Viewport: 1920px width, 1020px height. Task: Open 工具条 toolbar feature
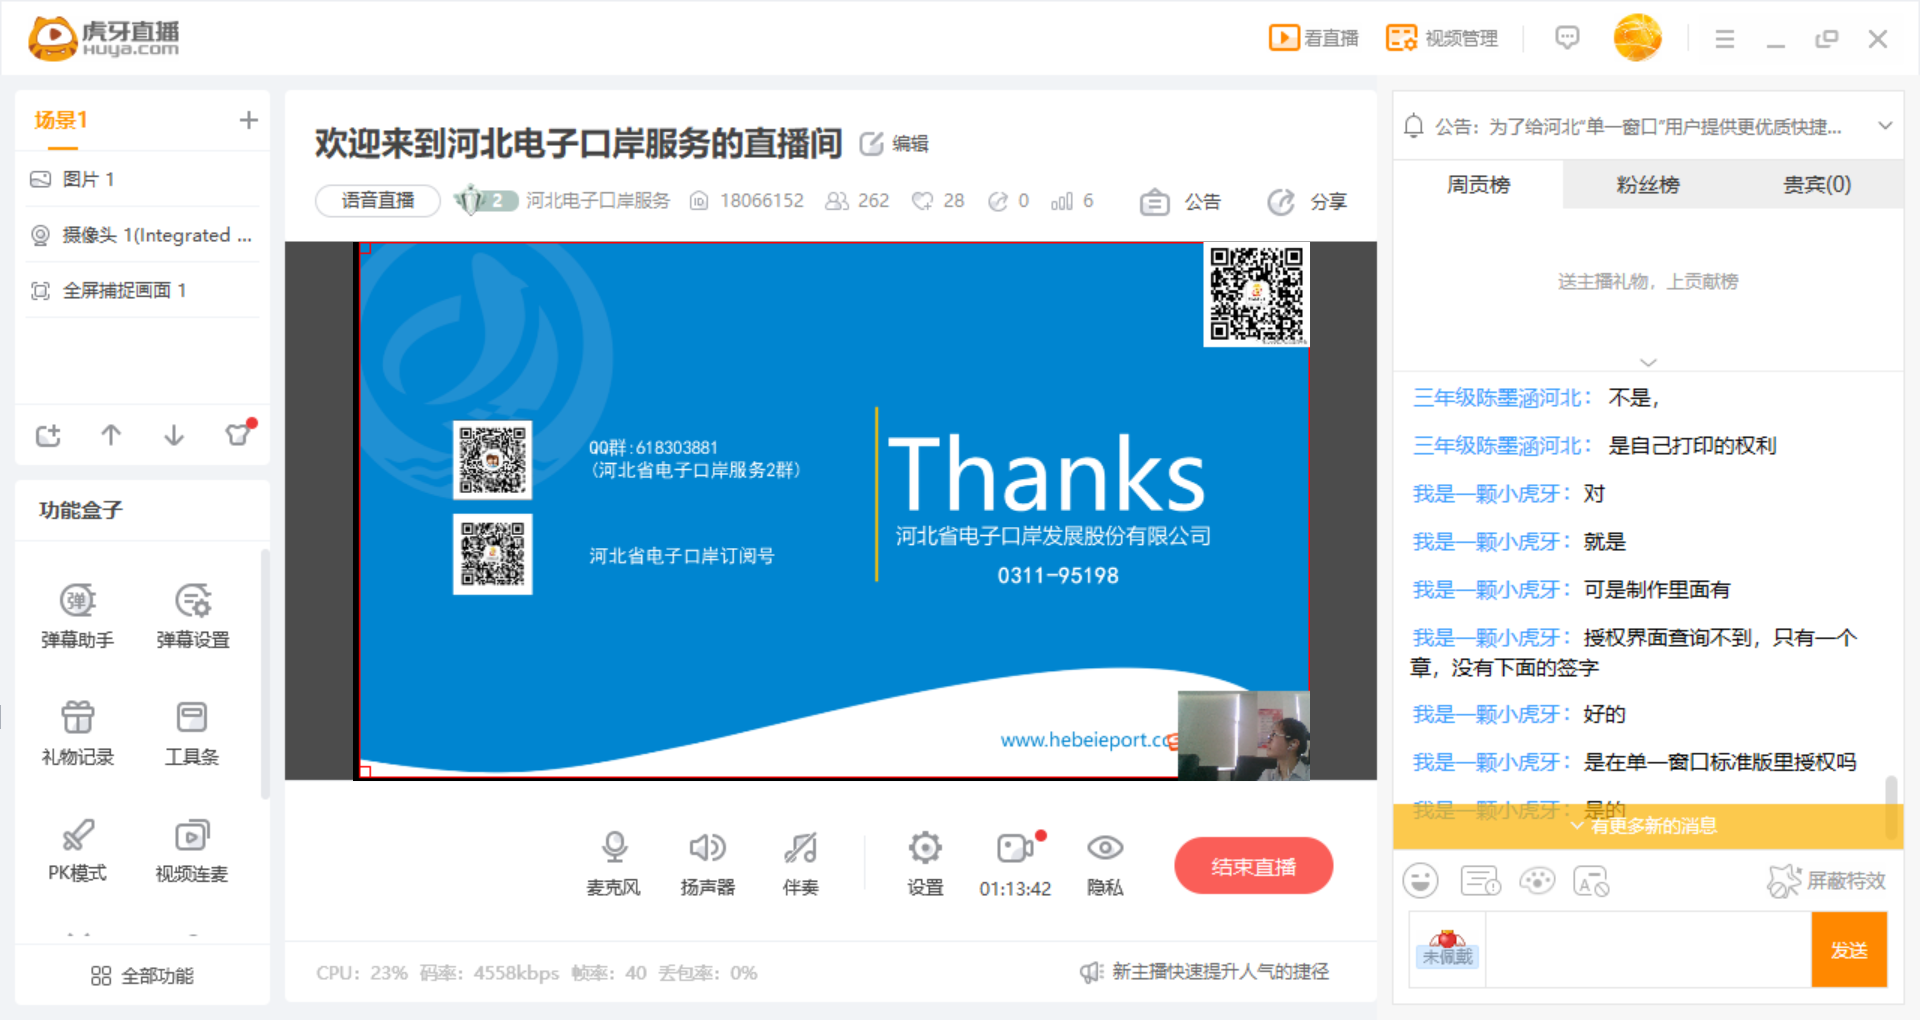pyautogui.click(x=192, y=733)
